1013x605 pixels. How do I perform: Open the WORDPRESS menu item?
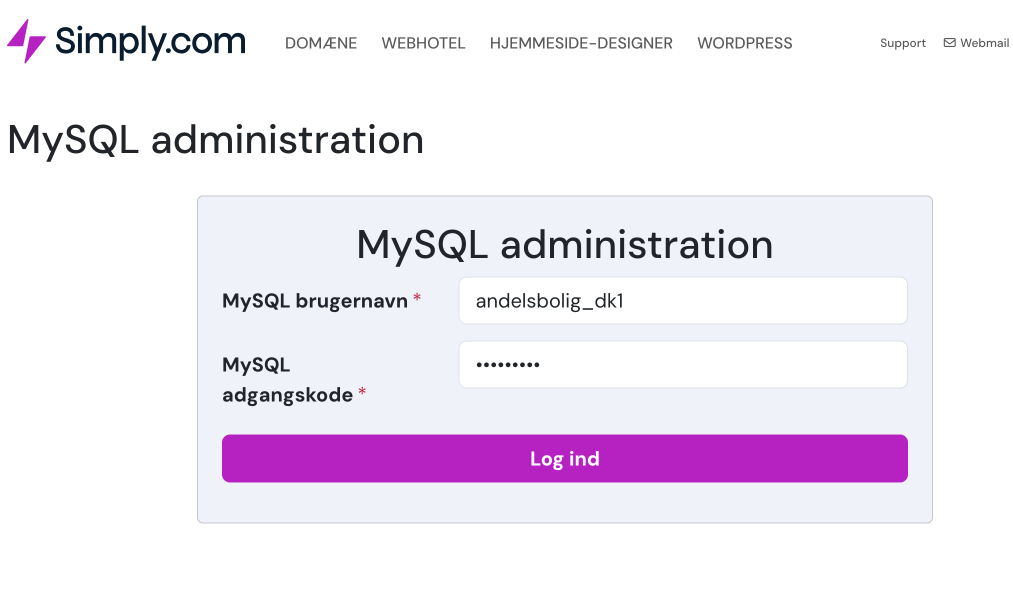744,43
